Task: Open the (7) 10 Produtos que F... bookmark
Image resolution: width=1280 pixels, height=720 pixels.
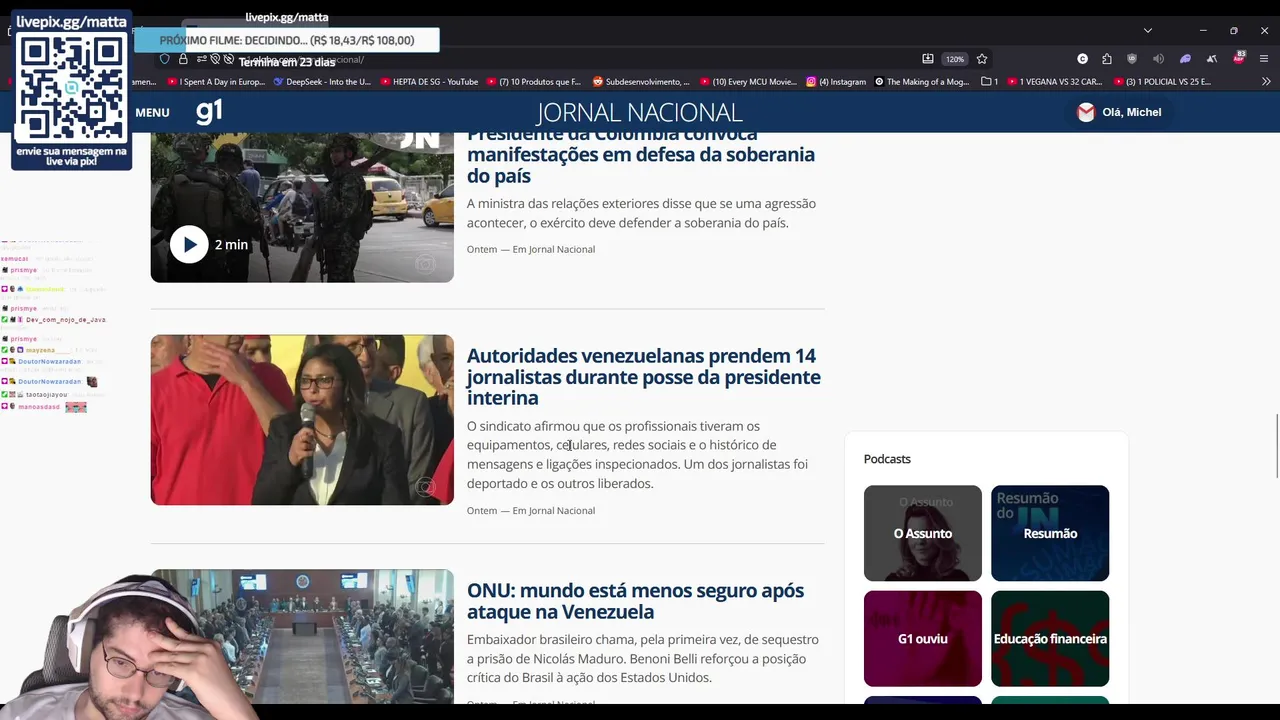Action: (x=533, y=82)
